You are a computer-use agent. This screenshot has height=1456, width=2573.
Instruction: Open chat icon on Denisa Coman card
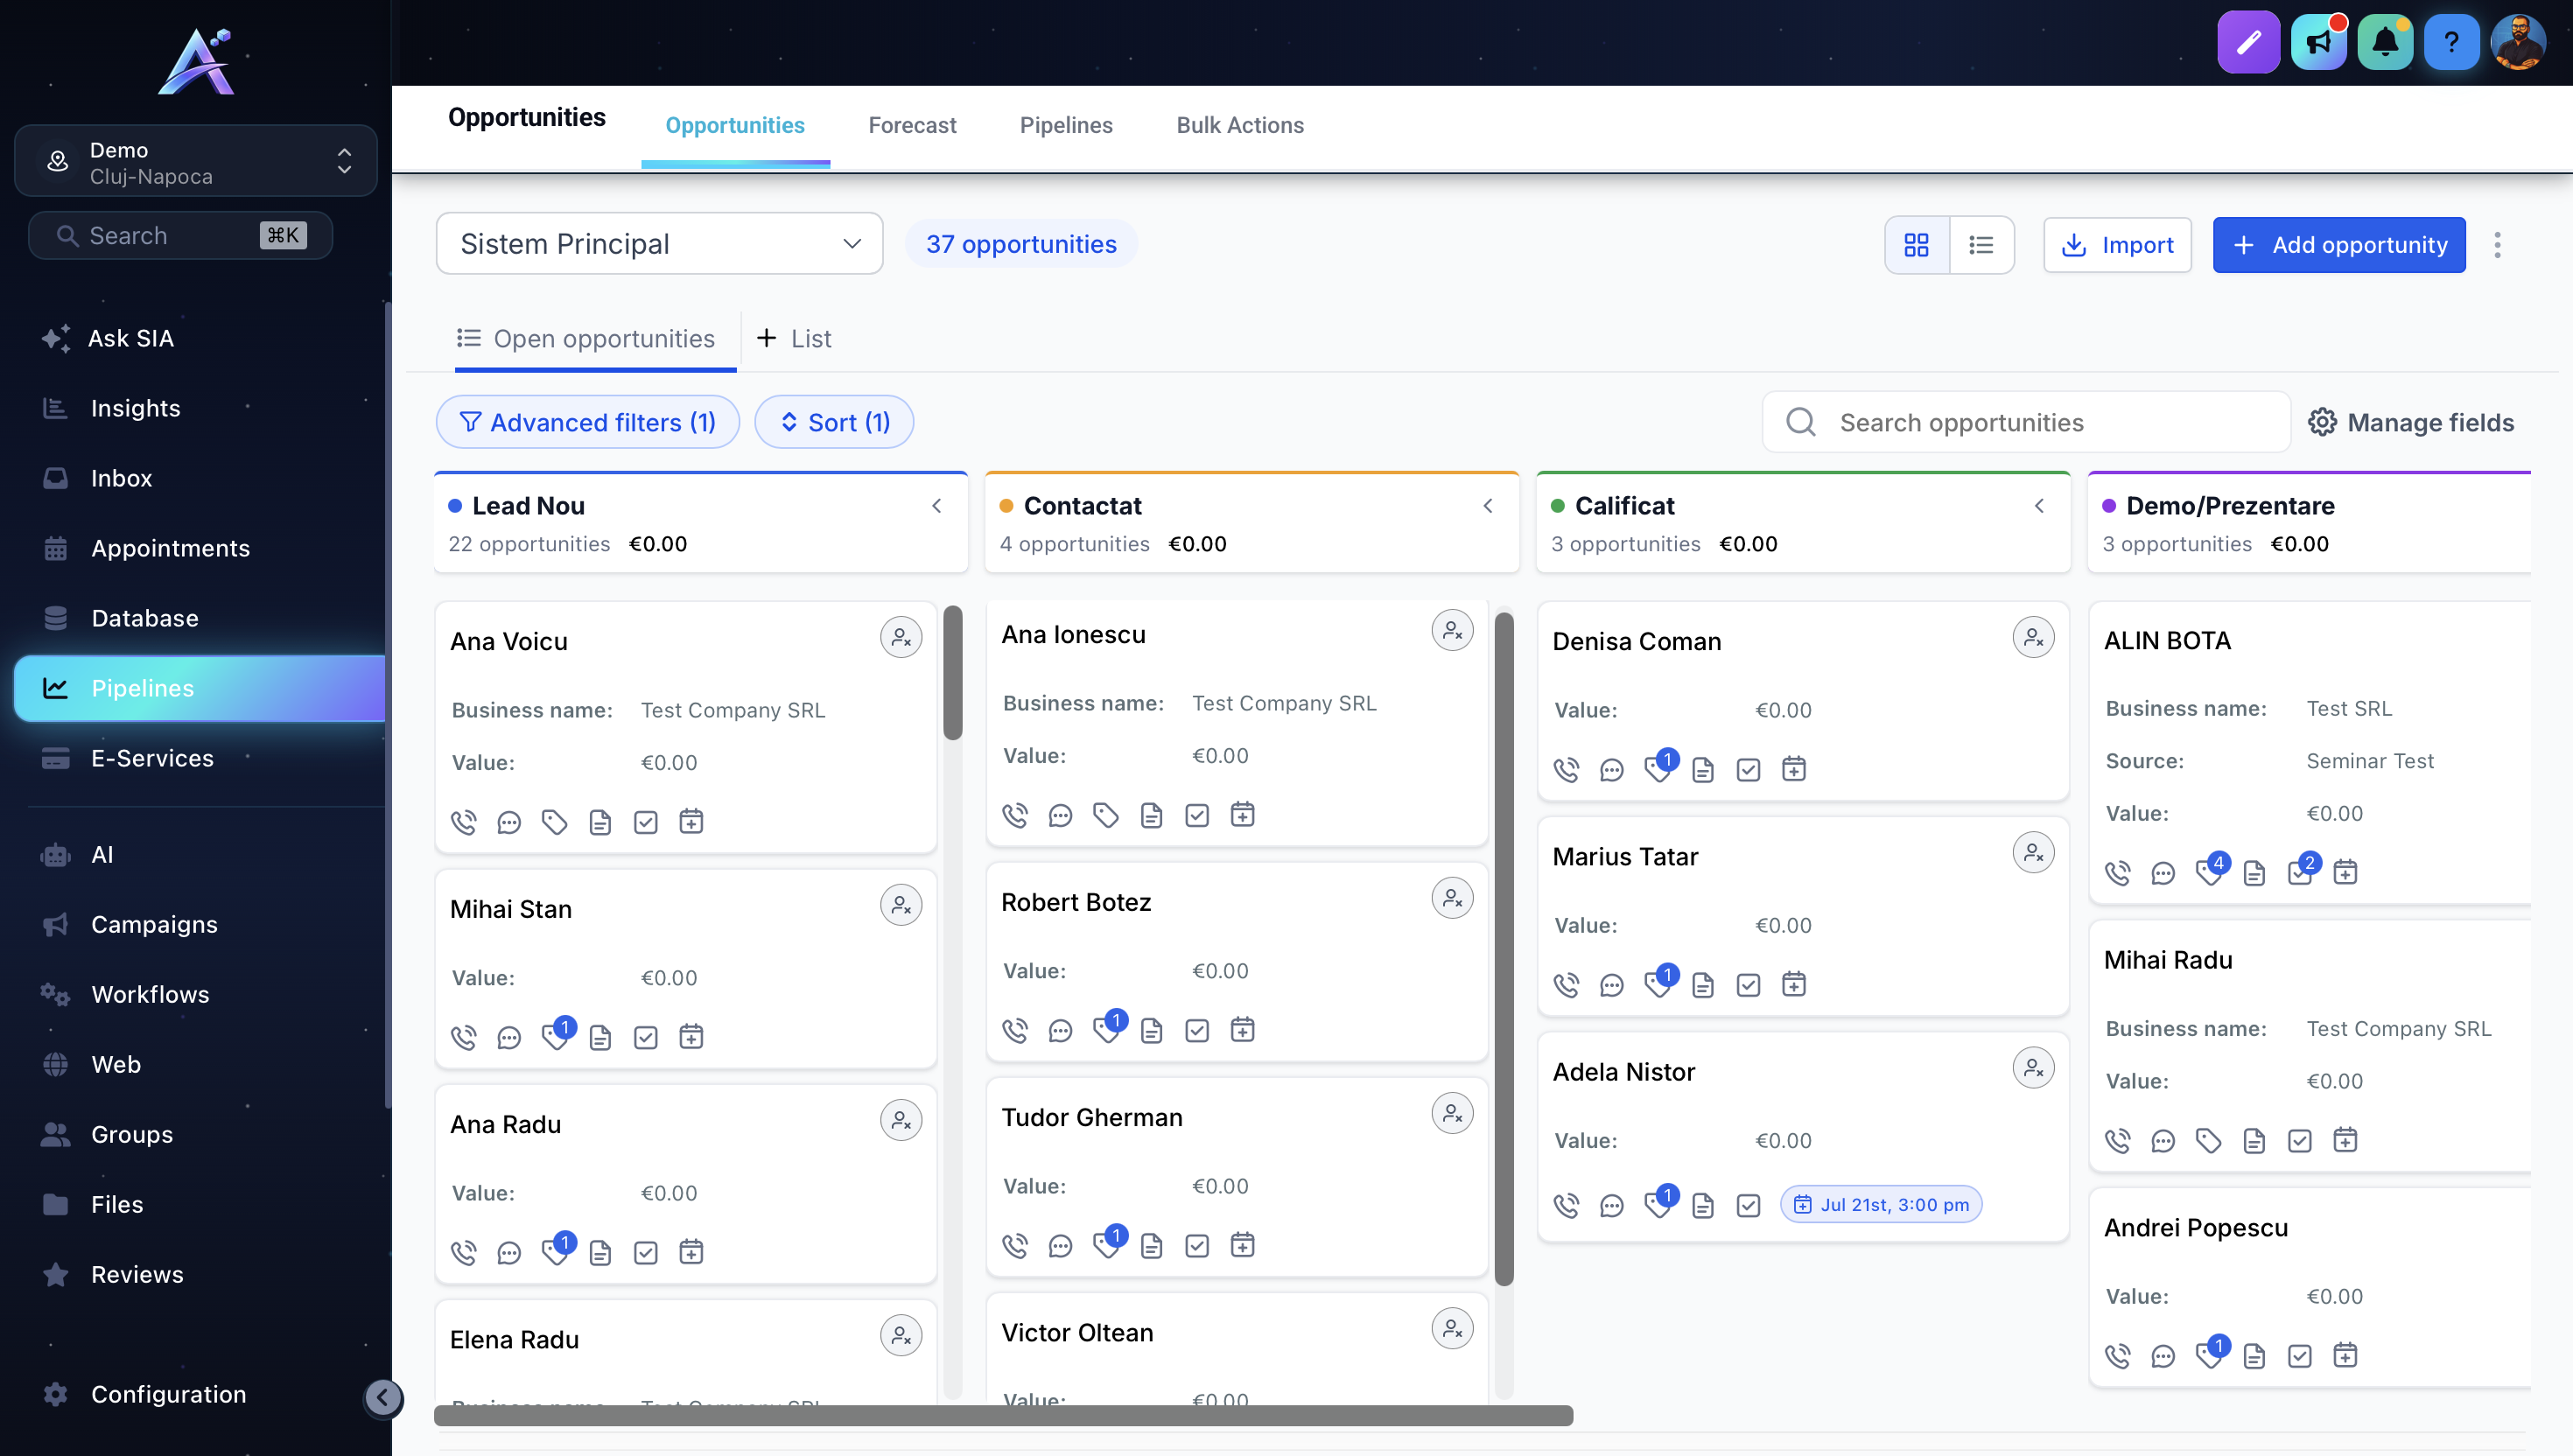pyautogui.click(x=1612, y=770)
